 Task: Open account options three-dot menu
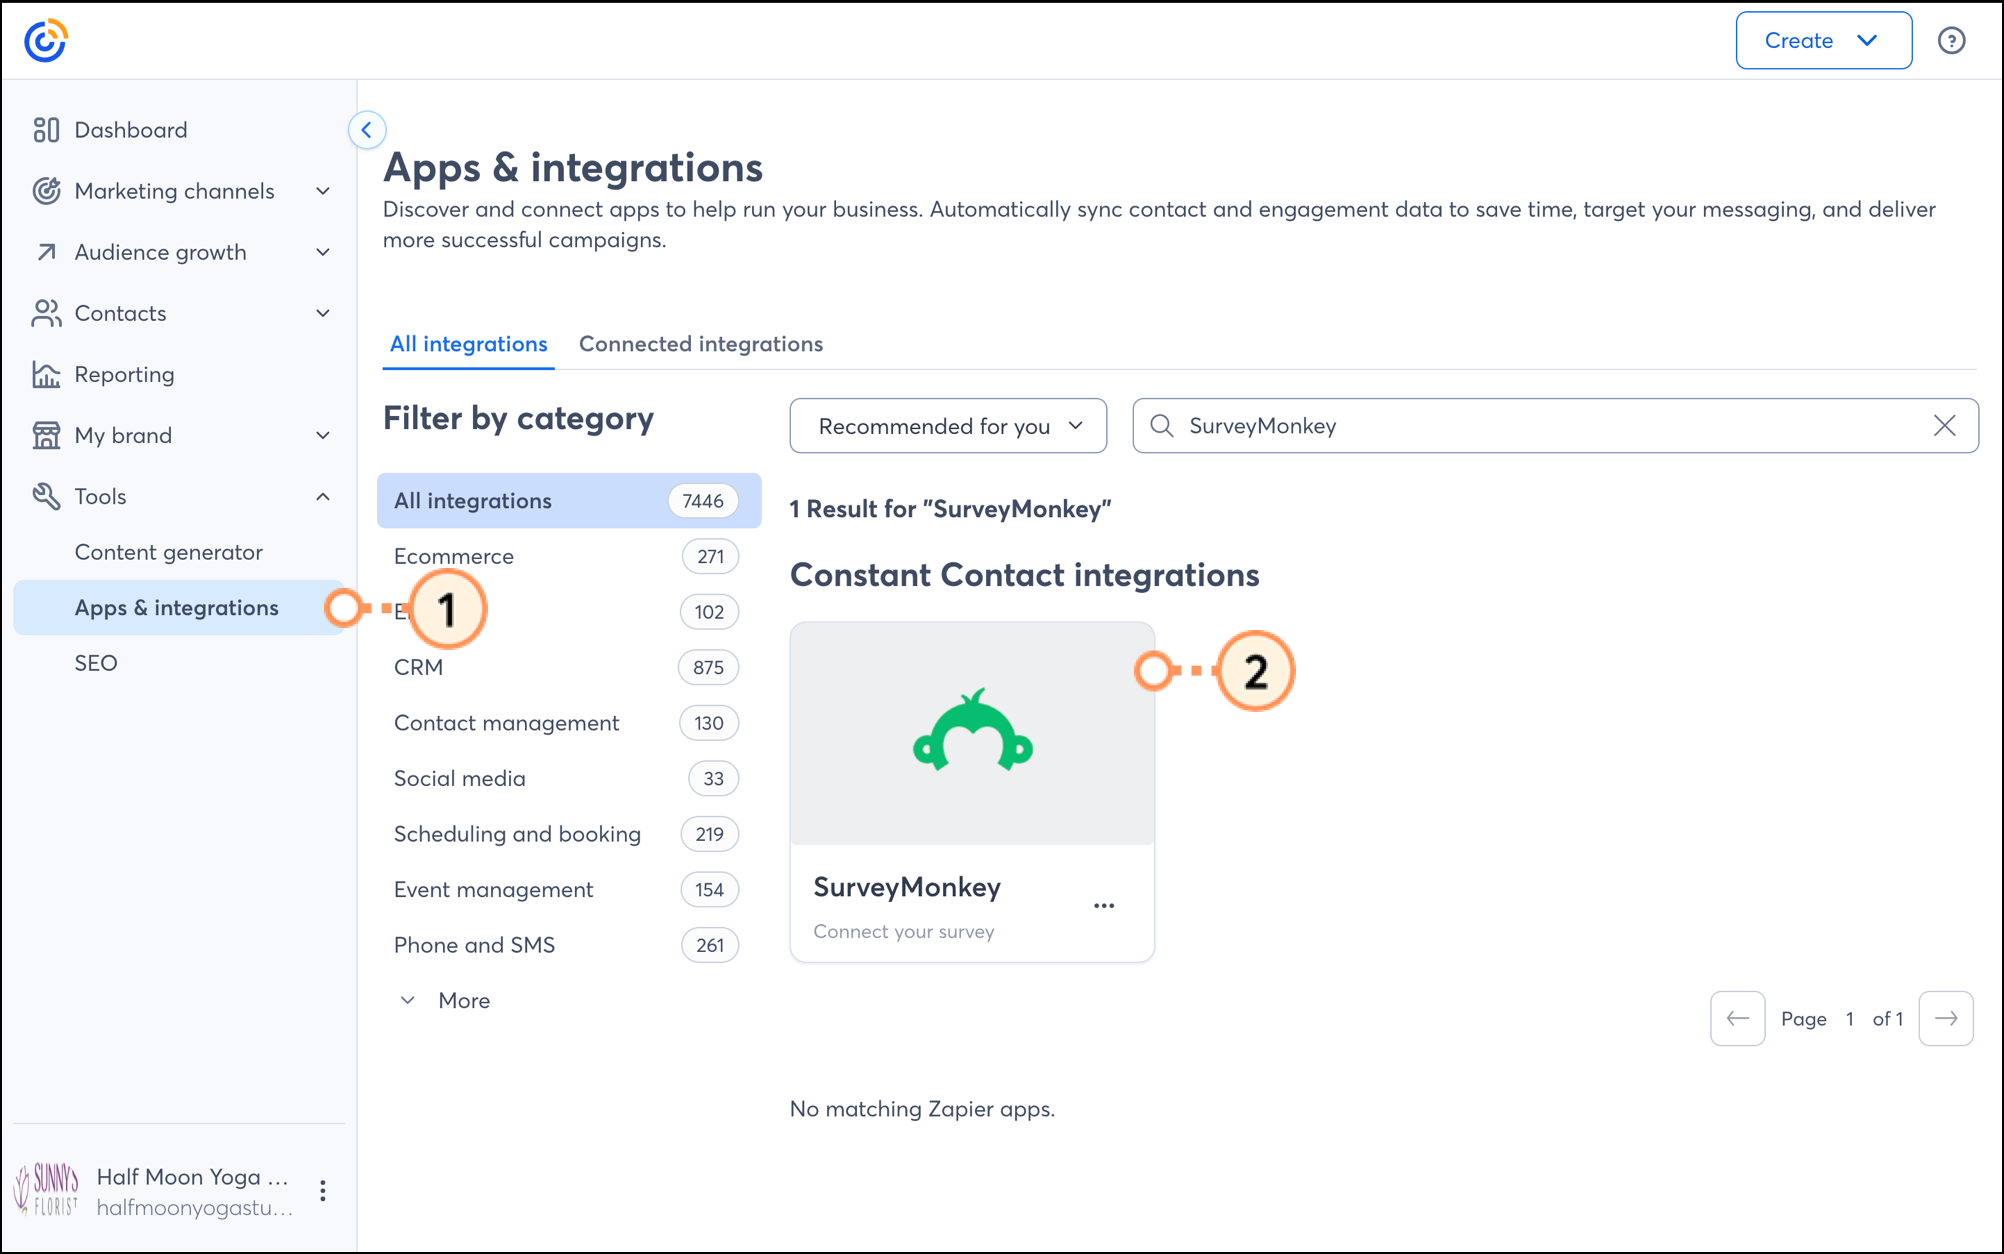coord(322,1191)
